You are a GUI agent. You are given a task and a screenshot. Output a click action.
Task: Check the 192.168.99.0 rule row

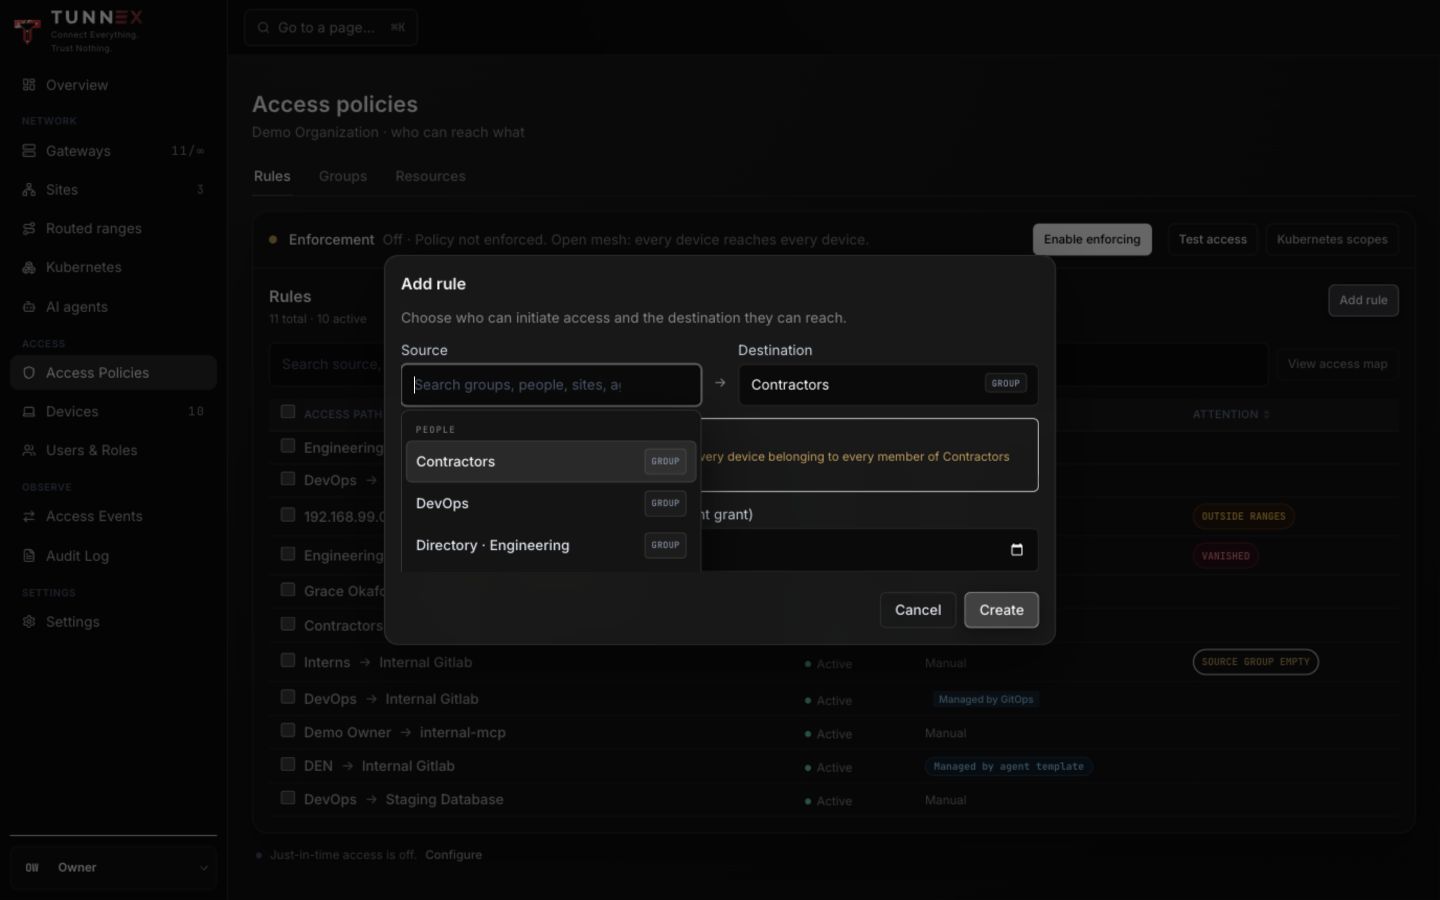click(x=288, y=515)
